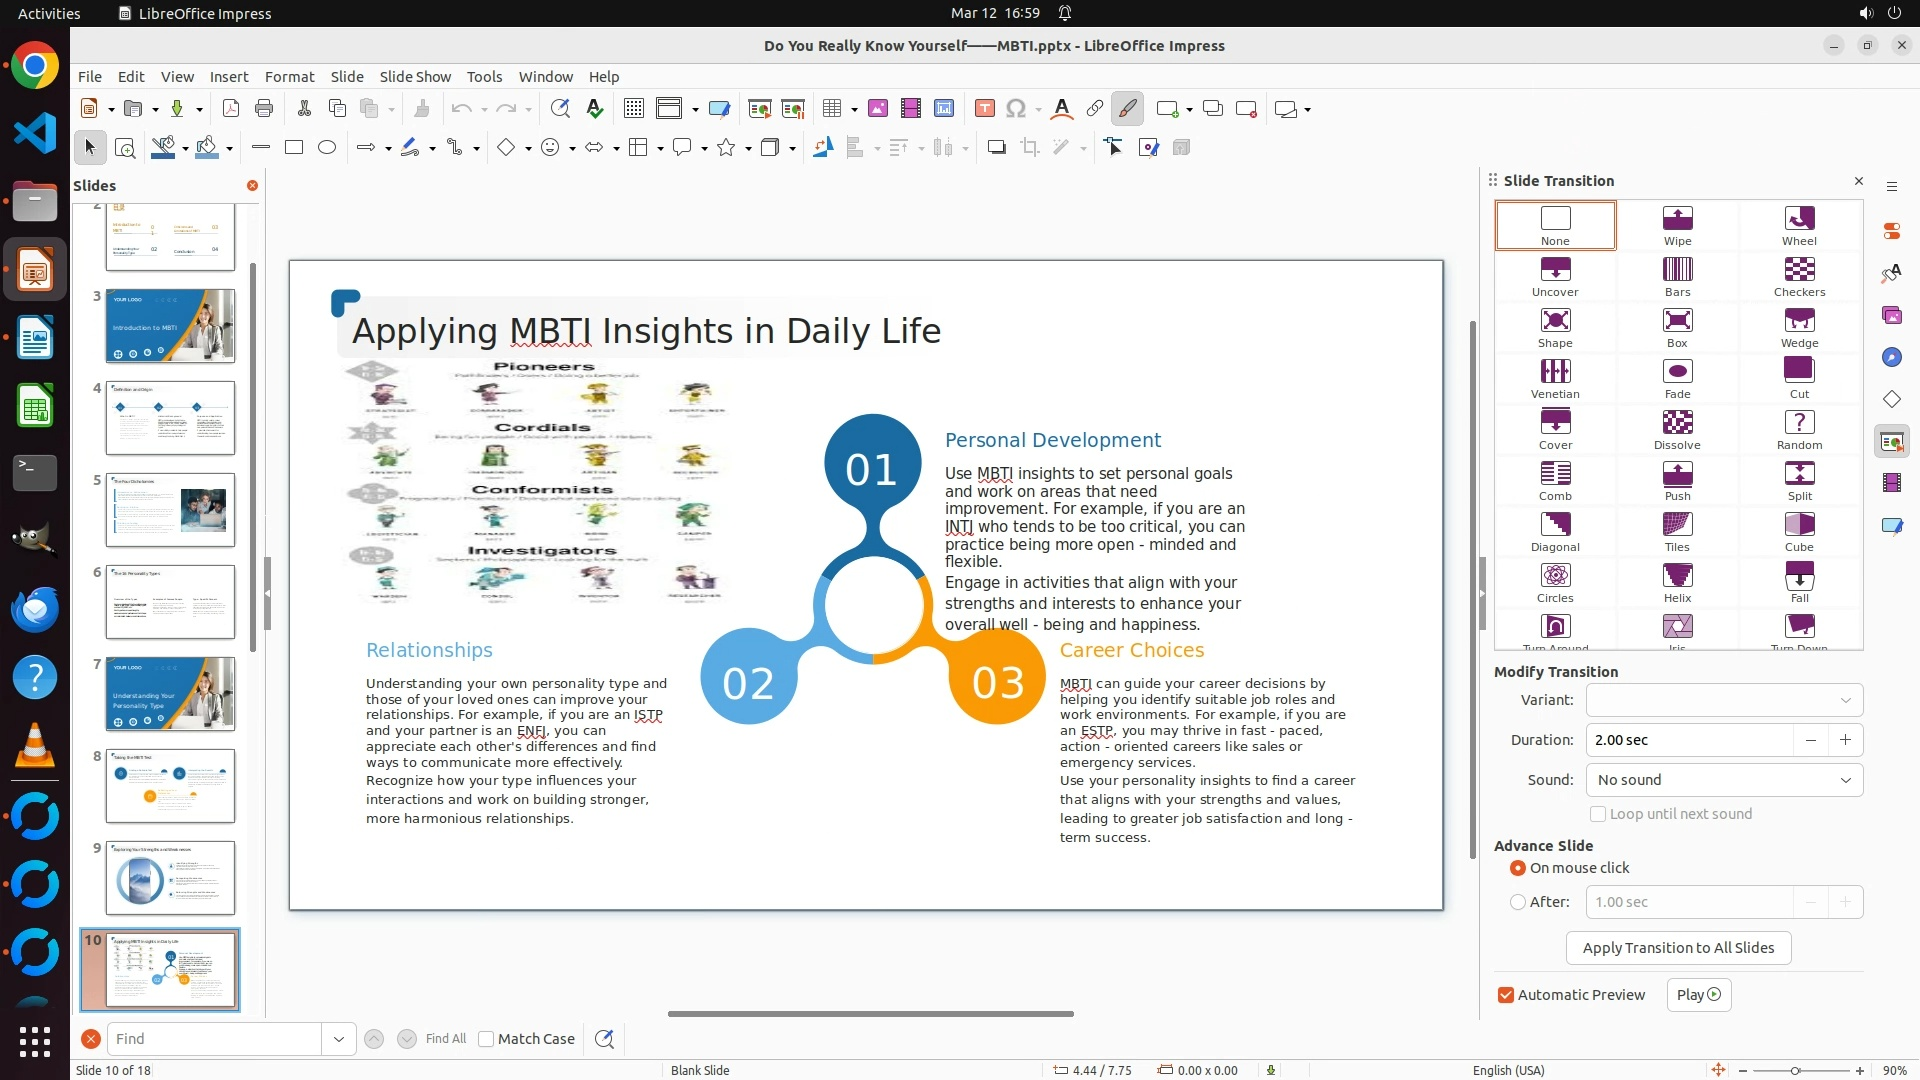Viewport: 1920px width, 1080px height.
Task: Pick the Checkers transition icon
Action: tap(1799, 270)
